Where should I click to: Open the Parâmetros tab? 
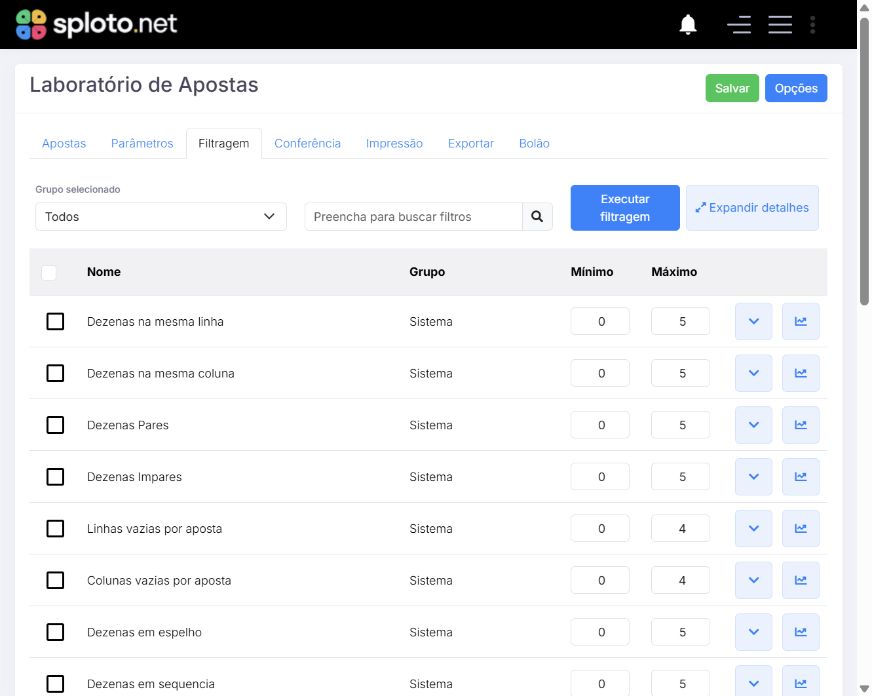(x=142, y=143)
